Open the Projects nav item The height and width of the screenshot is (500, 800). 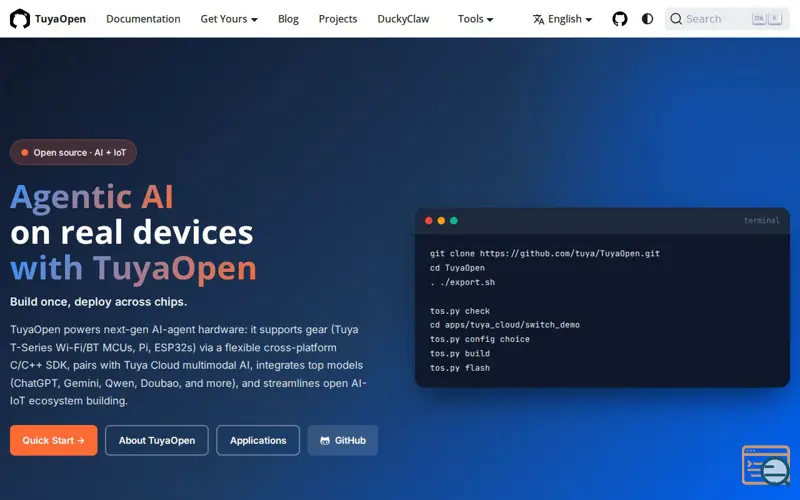[x=338, y=19]
